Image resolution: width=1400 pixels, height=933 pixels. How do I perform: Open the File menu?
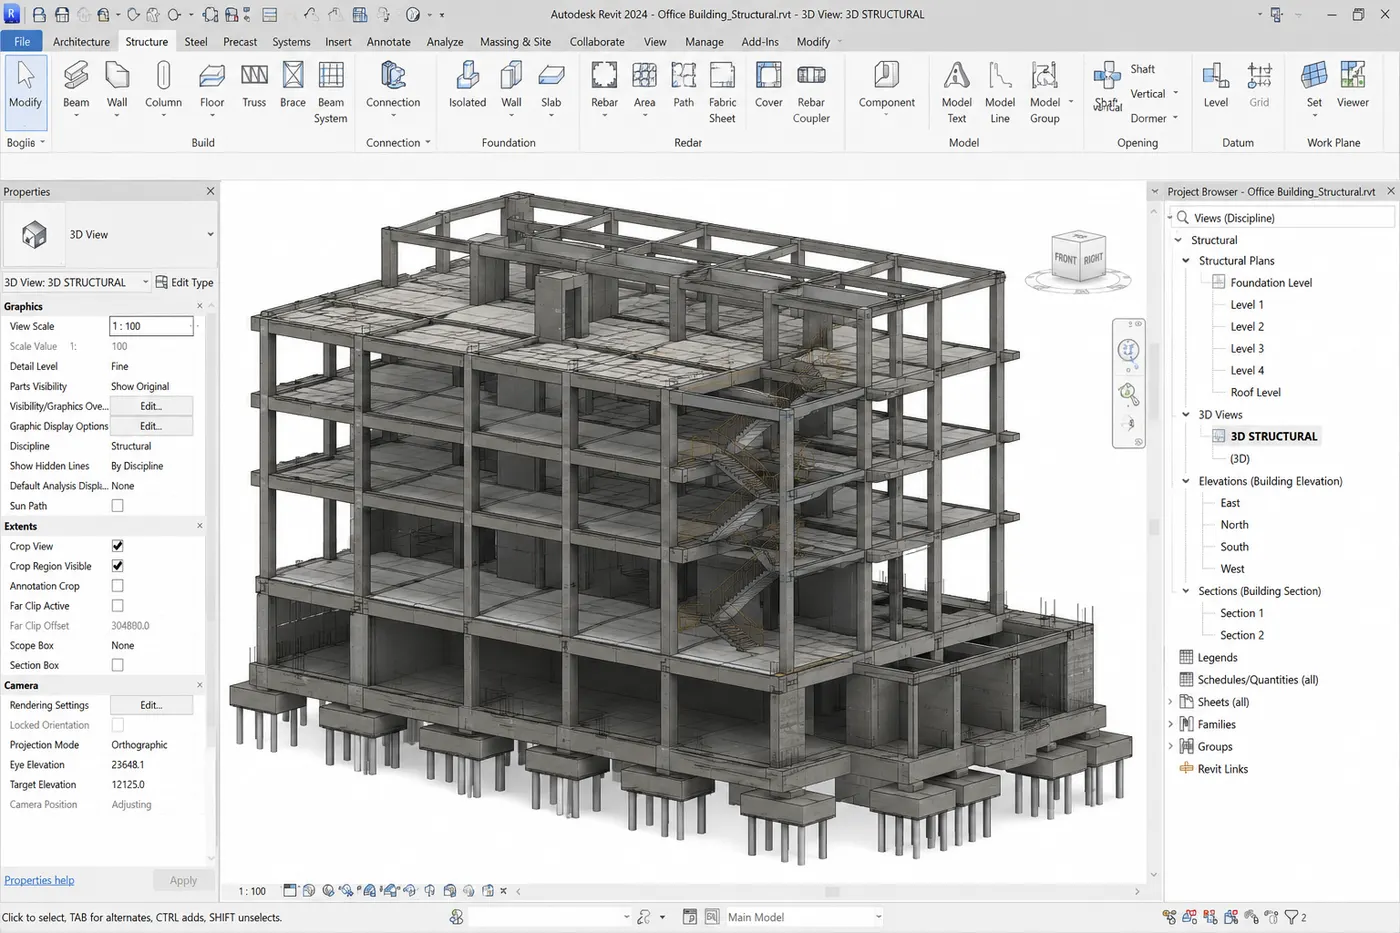pos(22,42)
